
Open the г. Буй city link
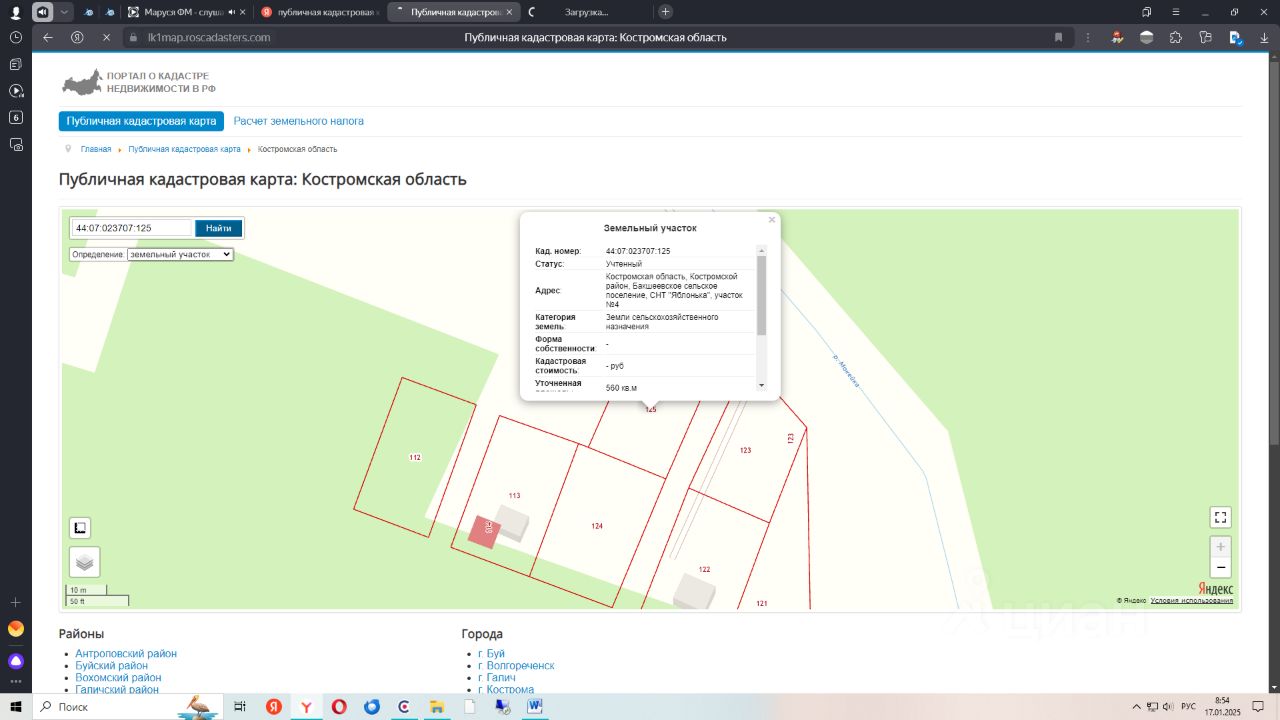(x=491, y=654)
